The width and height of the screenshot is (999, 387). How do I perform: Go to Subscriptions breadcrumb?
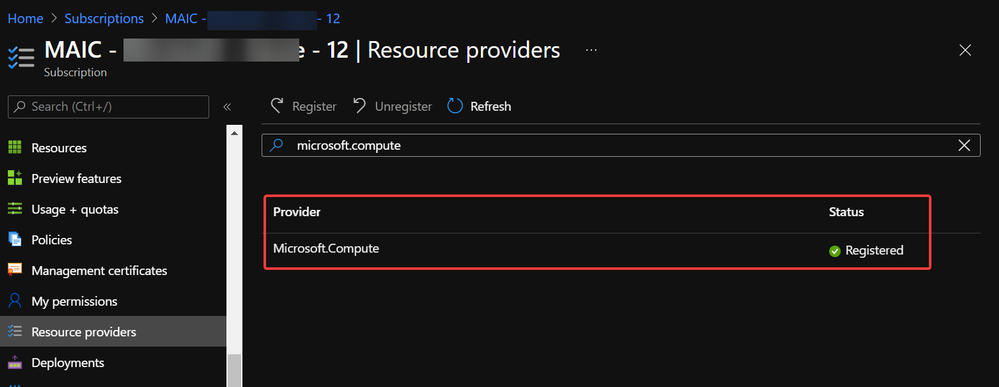(105, 18)
